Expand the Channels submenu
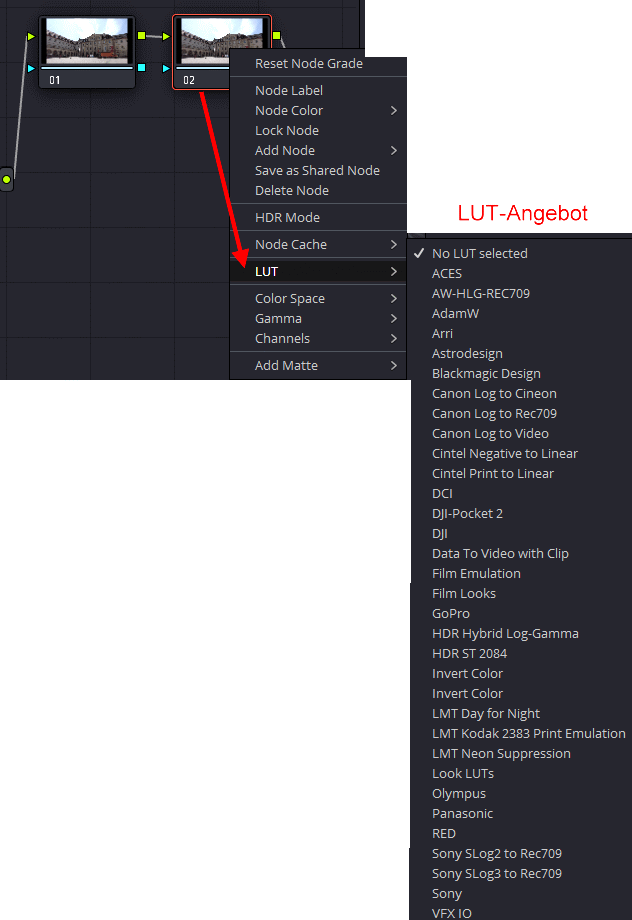 318,338
